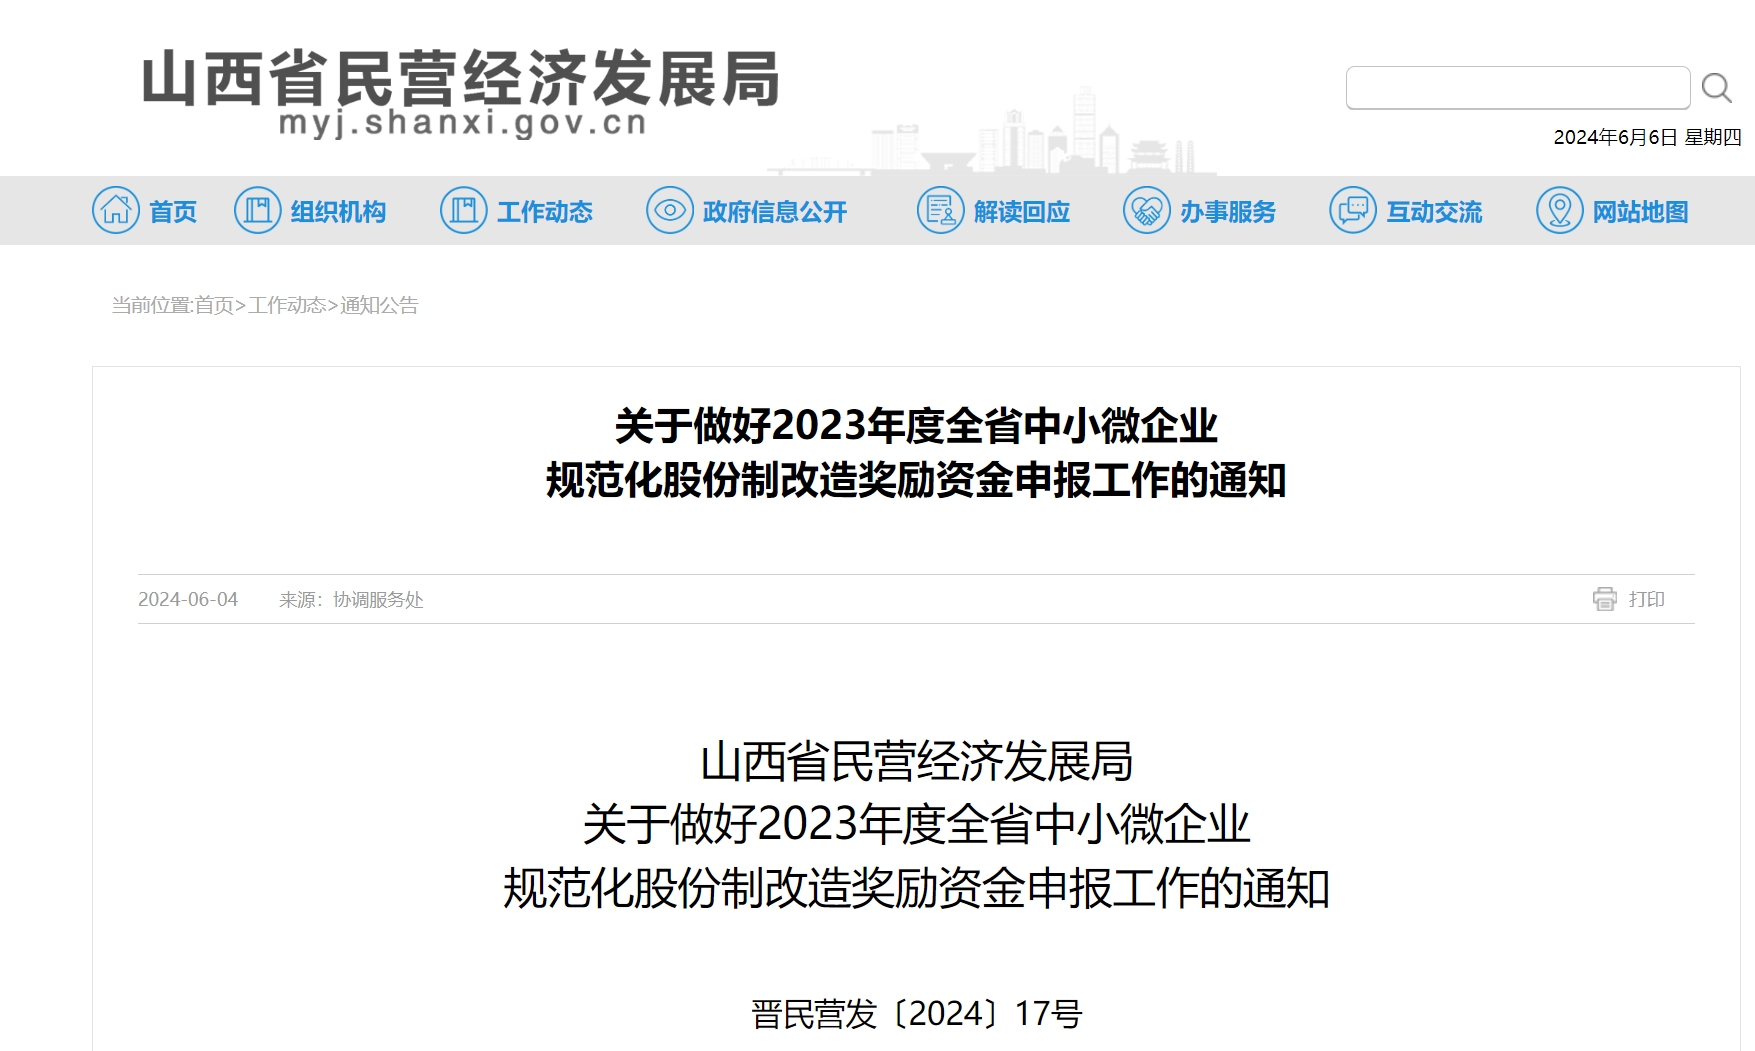Click the 打印 print link
Viewport: 1755px width, 1051px height.
[x=1646, y=599]
